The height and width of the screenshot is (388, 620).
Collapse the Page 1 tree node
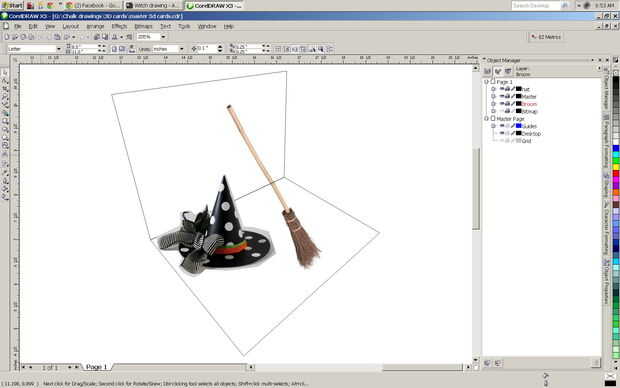click(486, 81)
